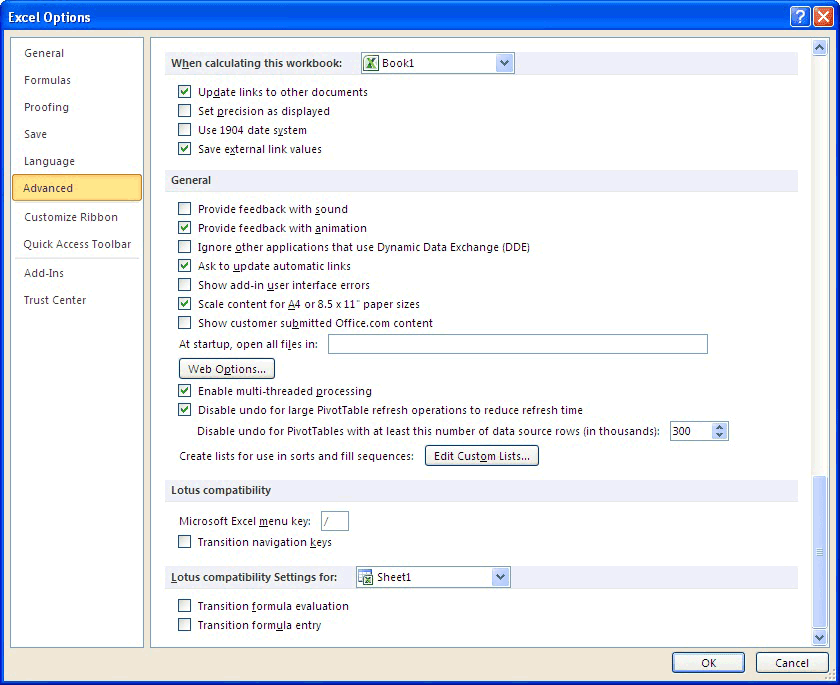Click the vertical scrollbar thumb
The width and height of the screenshot is (840, 685).
click(x=819, y=551)
